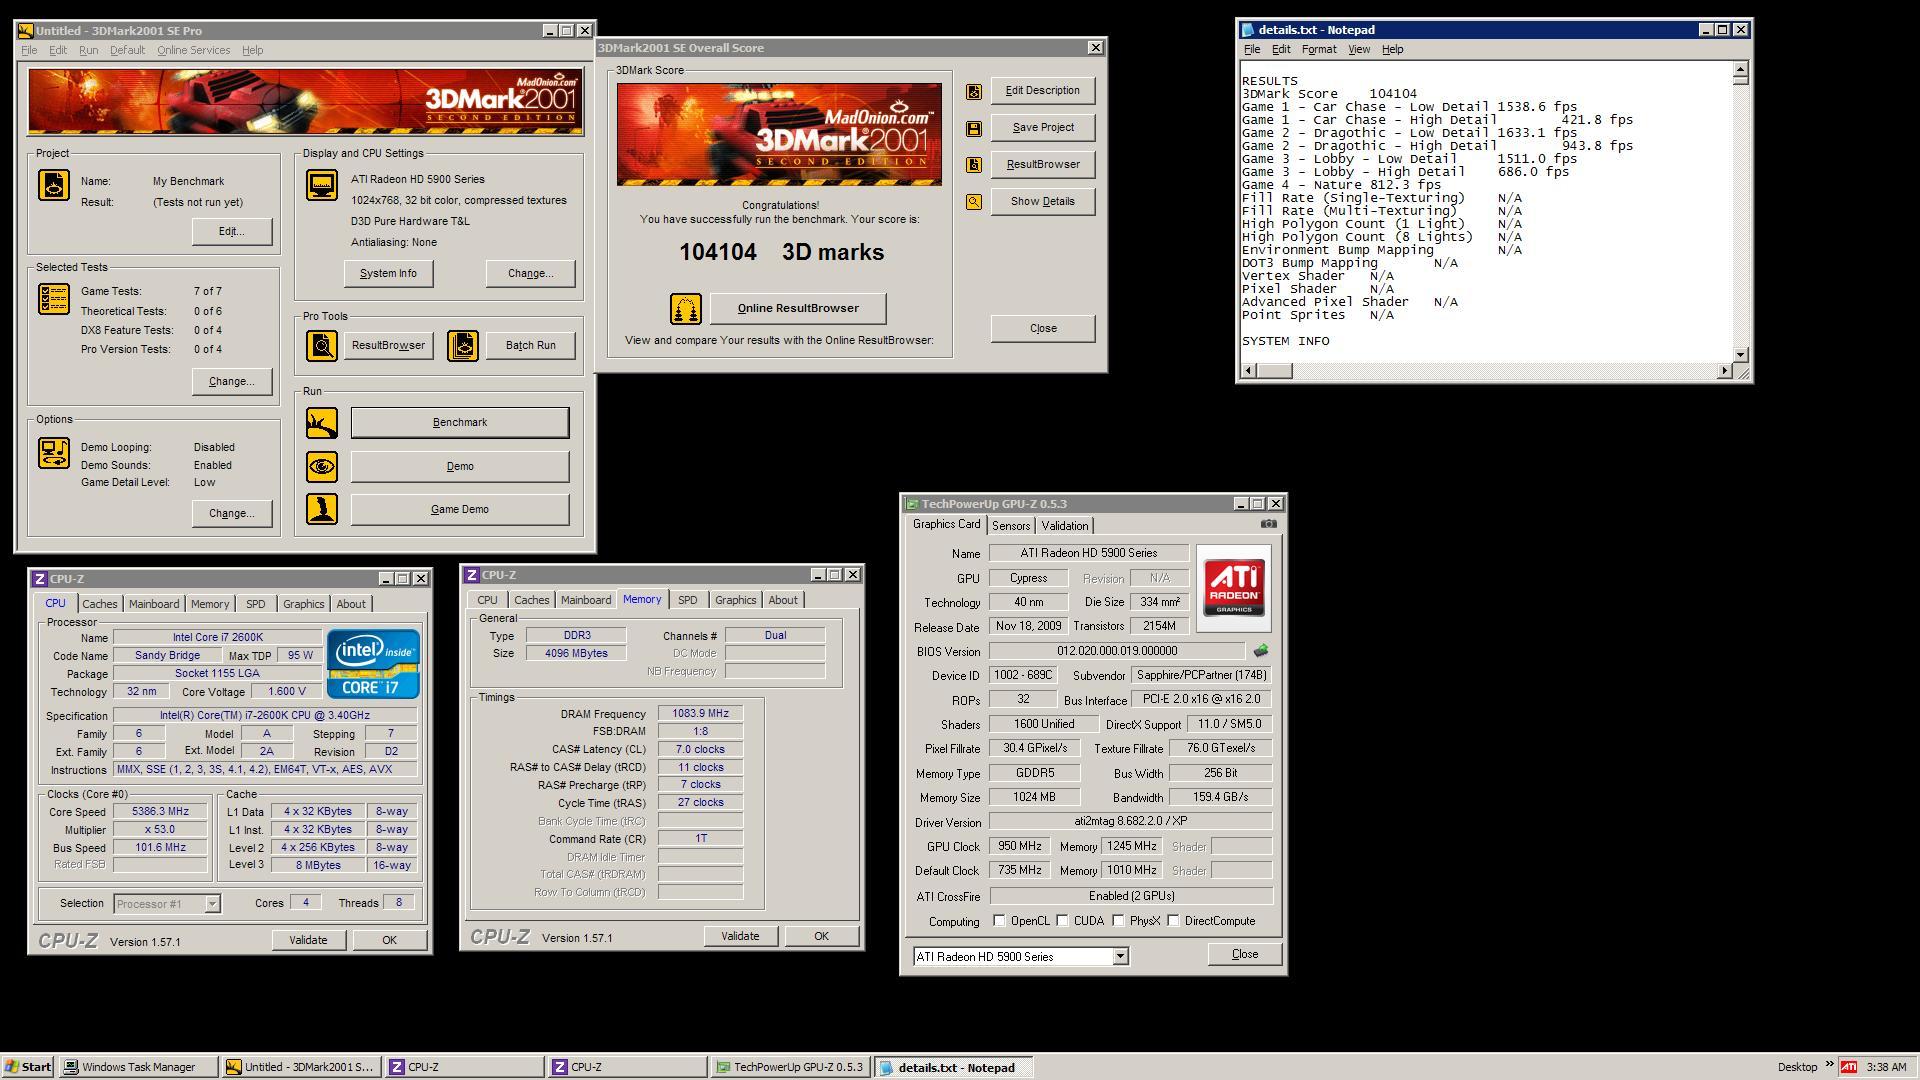The image size is (1920, 1080).
Task: Click the Core Speed 5386.3 MHz value
Action: 160,812
